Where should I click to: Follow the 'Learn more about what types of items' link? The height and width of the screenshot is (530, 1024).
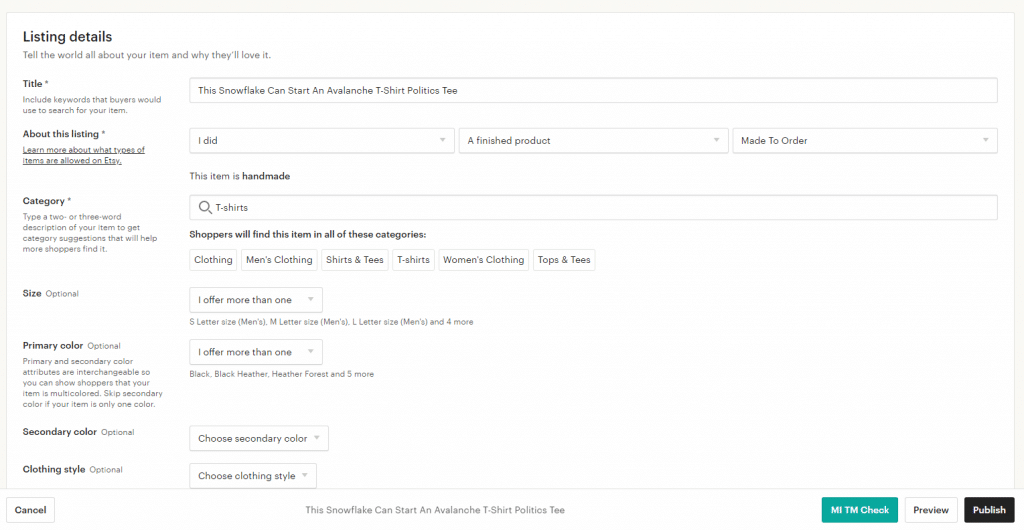click(84, 155)
